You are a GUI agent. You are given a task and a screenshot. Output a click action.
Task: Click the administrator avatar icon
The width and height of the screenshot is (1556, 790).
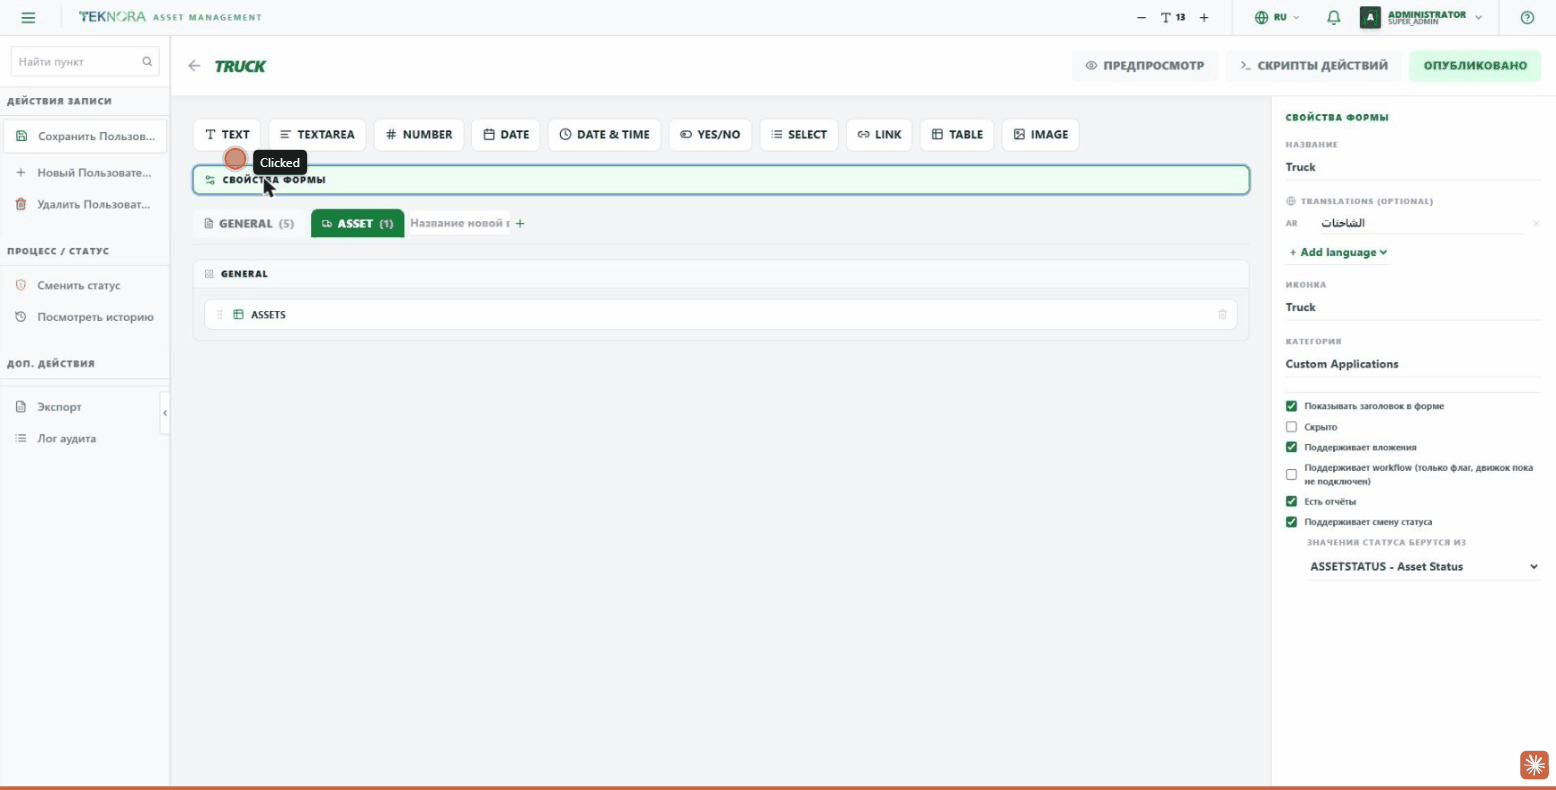click(x=1370, y=18)
